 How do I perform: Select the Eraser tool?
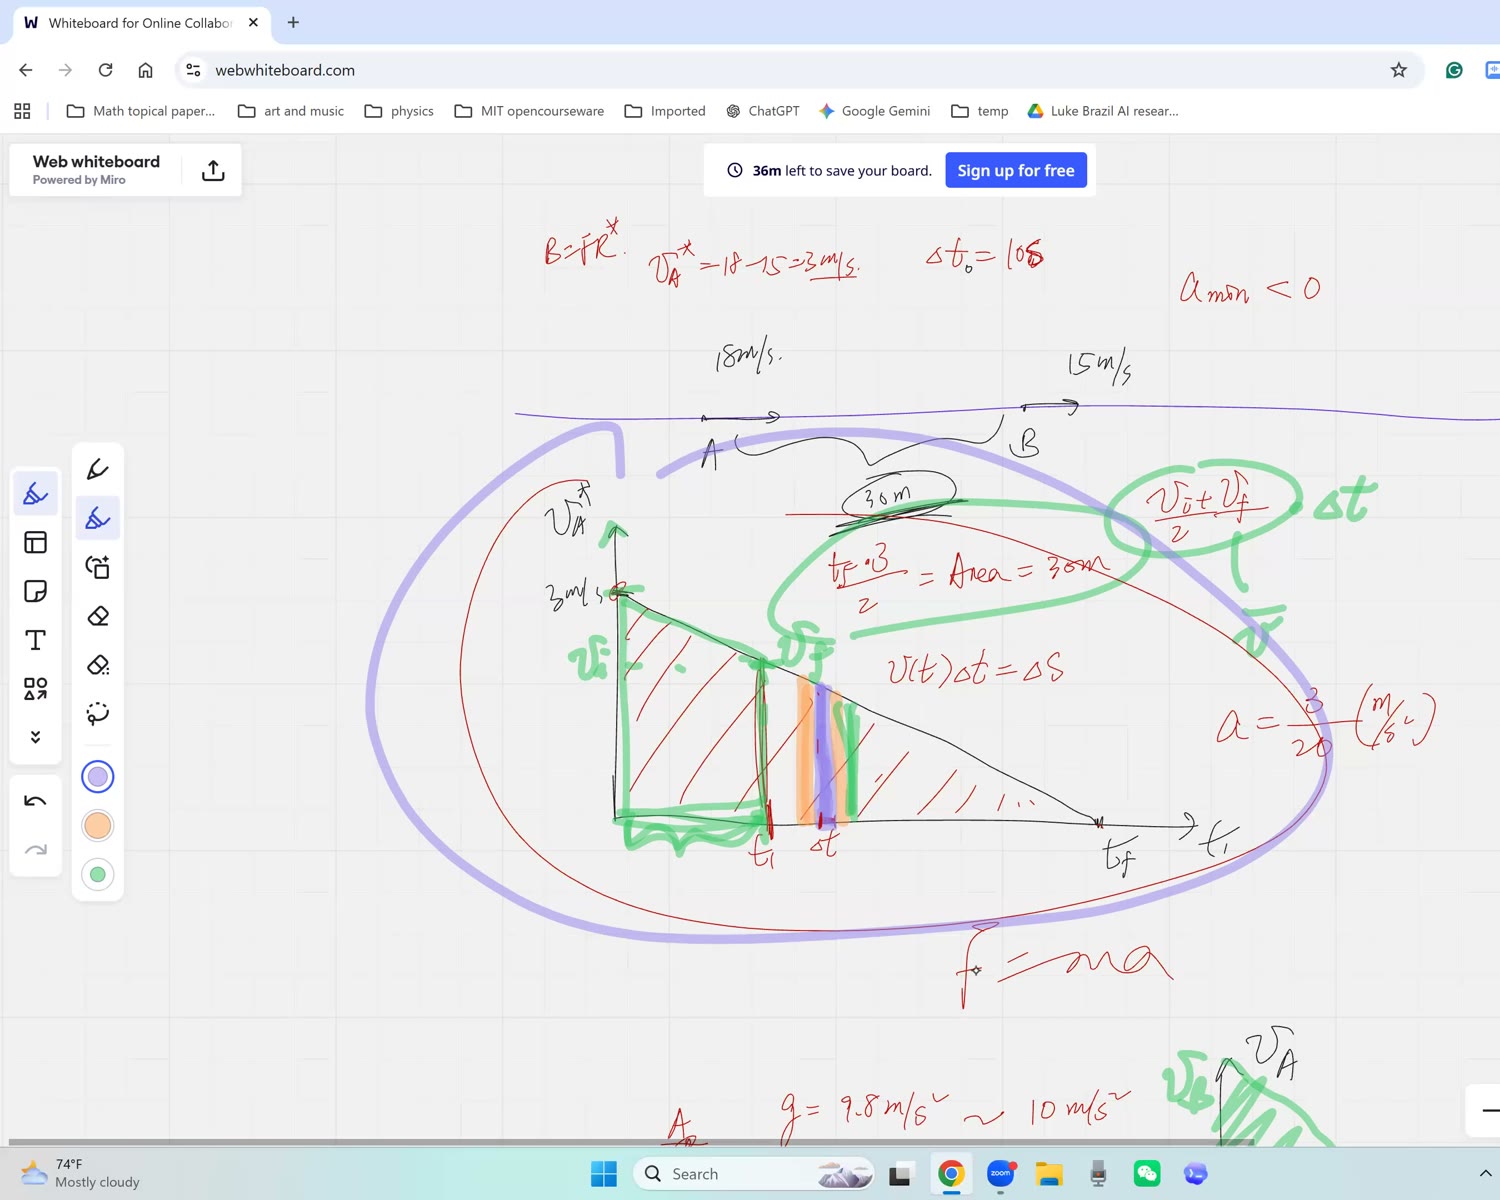click(98, 616)
